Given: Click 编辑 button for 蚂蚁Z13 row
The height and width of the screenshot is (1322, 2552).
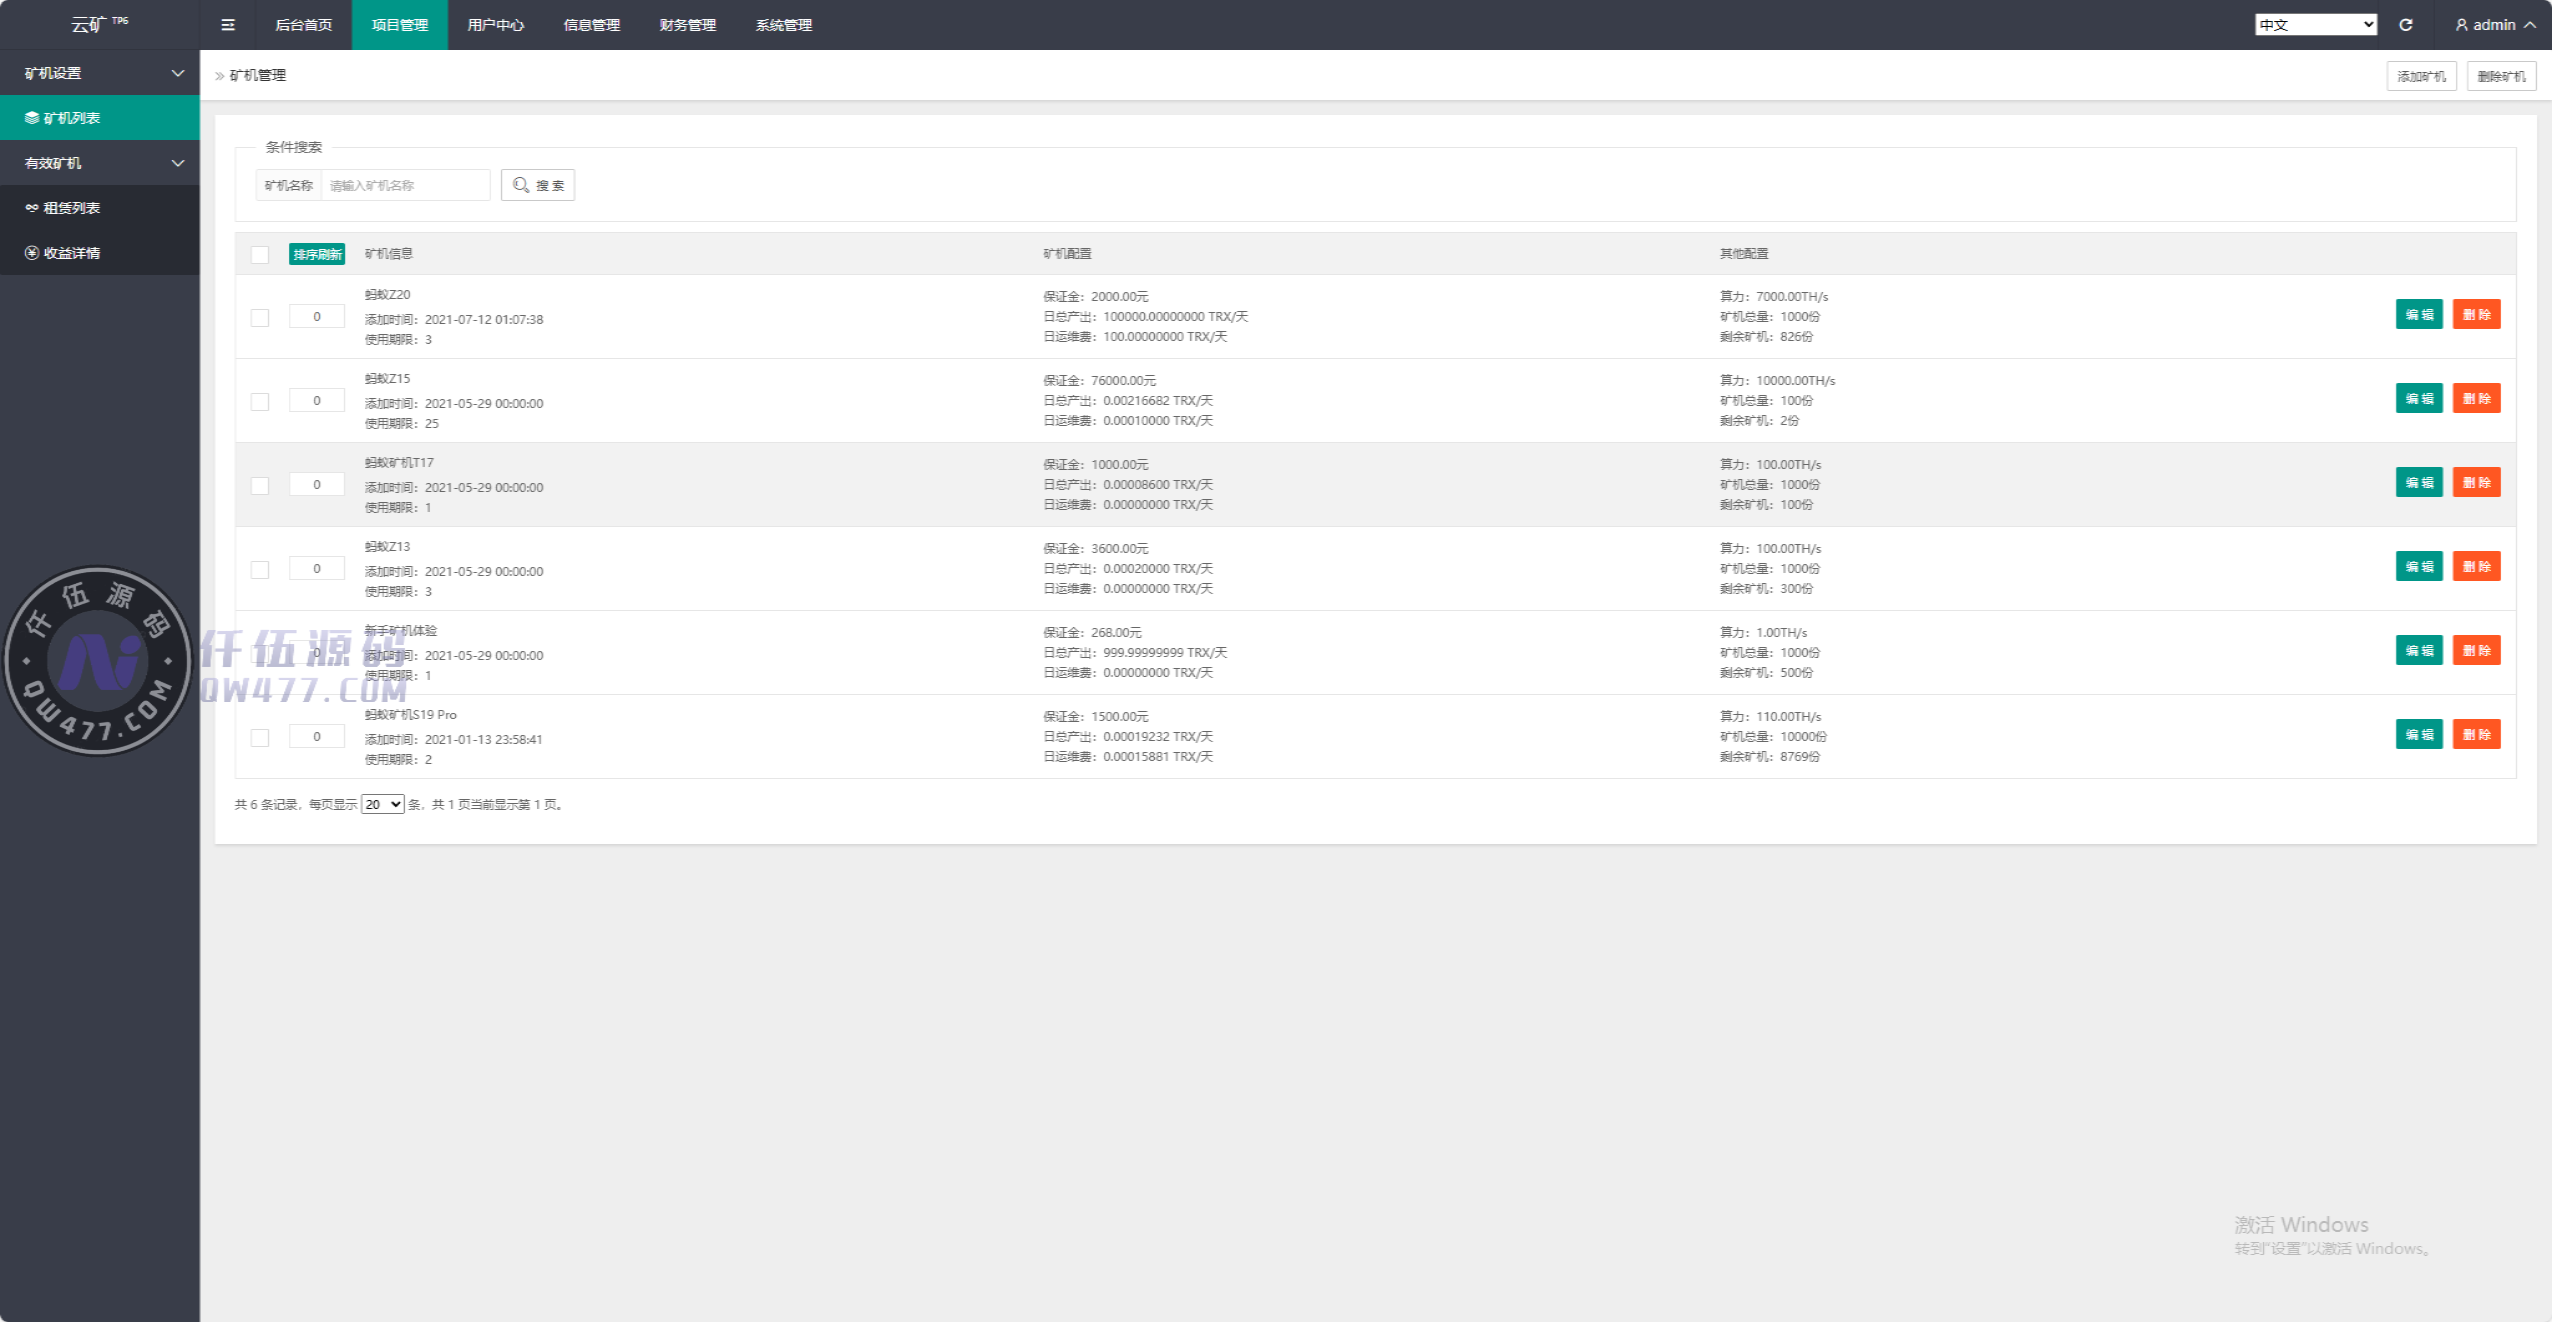Looking at the screenshot, I should coord(2419,567).
